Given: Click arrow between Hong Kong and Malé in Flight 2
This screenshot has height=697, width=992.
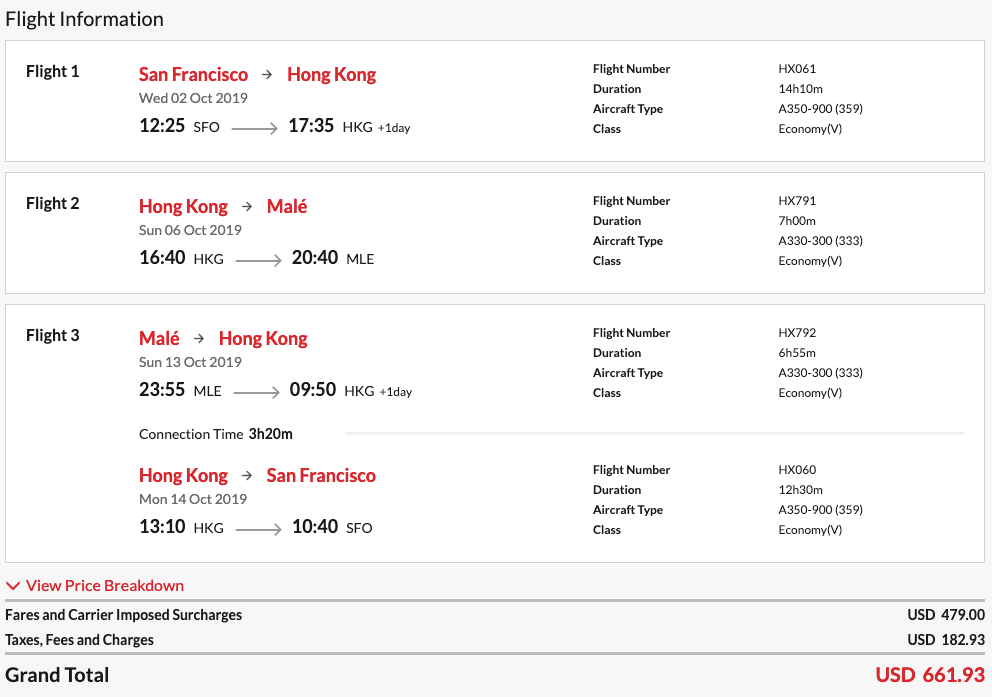Looking at the screenshot, I should click(x=247, y=207).
